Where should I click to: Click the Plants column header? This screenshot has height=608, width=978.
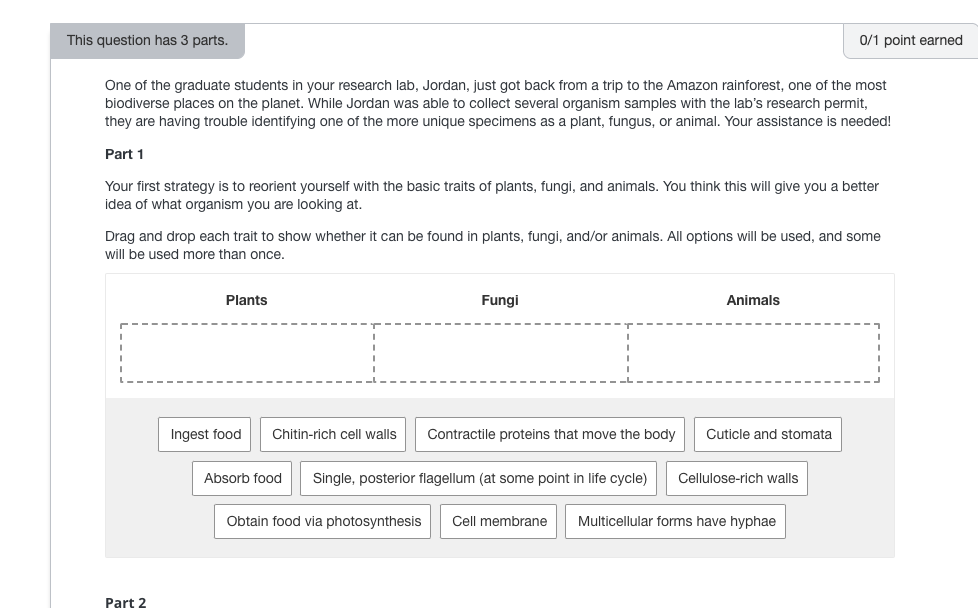tap(247, 300)
